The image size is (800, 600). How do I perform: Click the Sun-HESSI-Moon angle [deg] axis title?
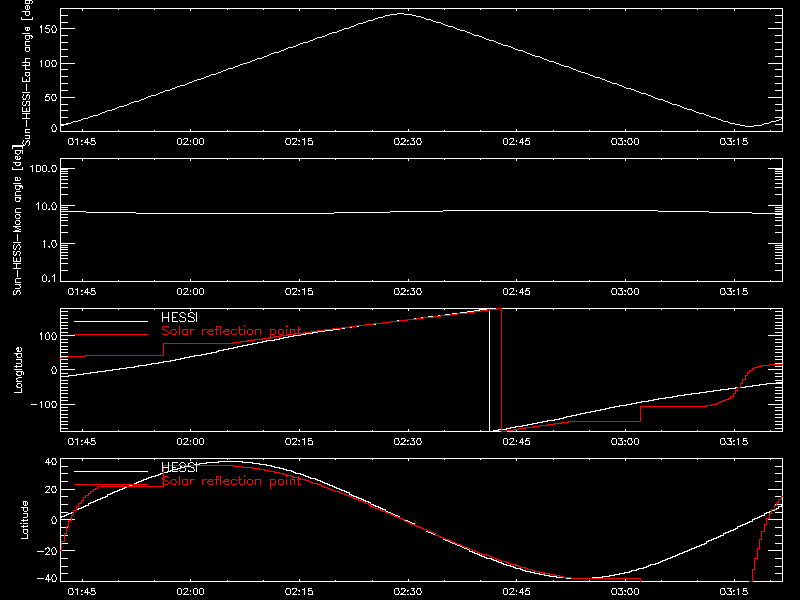click(x=17, y=220)
